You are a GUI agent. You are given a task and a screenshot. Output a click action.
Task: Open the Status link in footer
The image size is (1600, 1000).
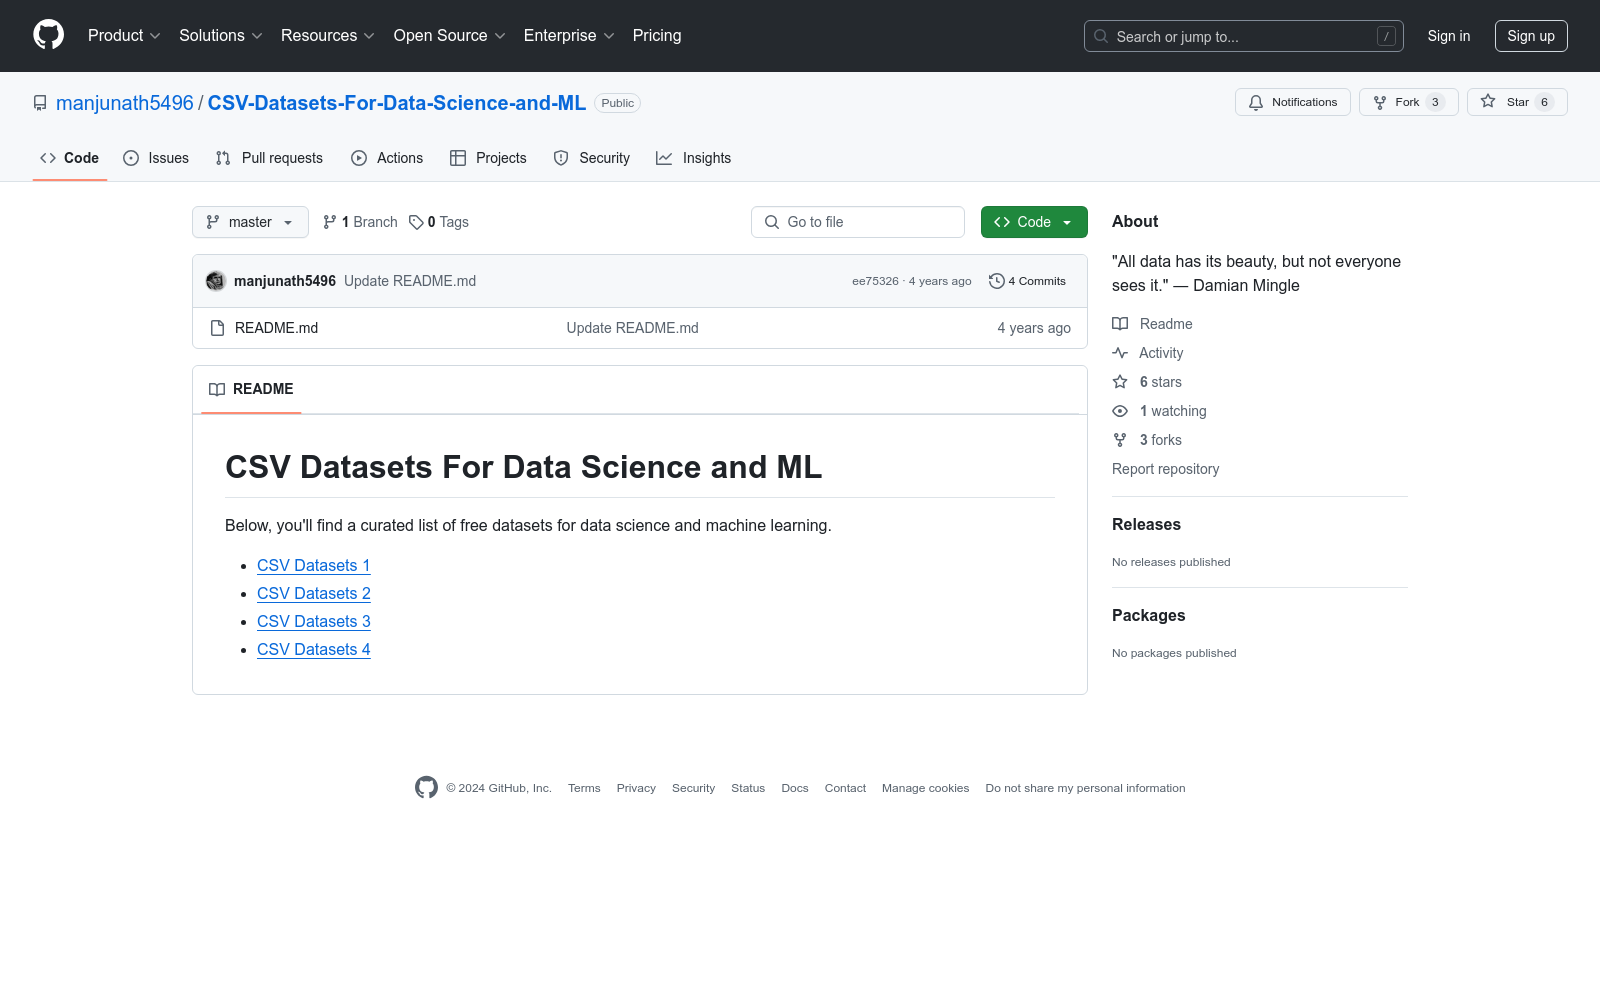coord(748,788)
